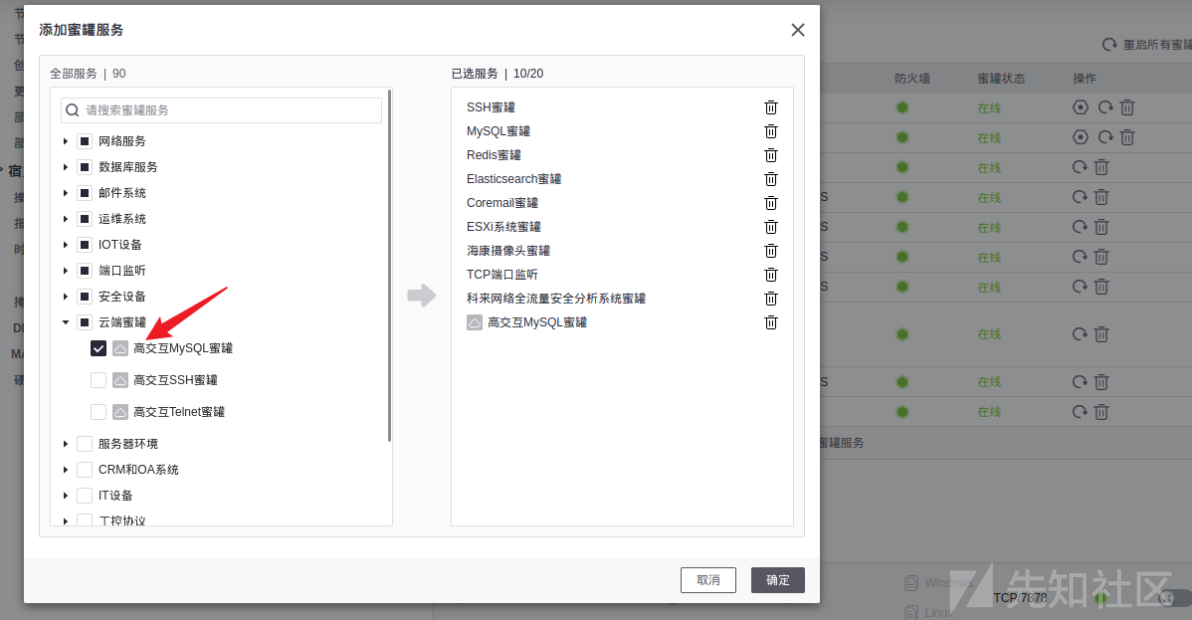The image size is (1192, 620).
Task: Delete 科来网络全流量安全分析系统蜜罐 entry
Action: pyautogui.click(x=771, y=299)
